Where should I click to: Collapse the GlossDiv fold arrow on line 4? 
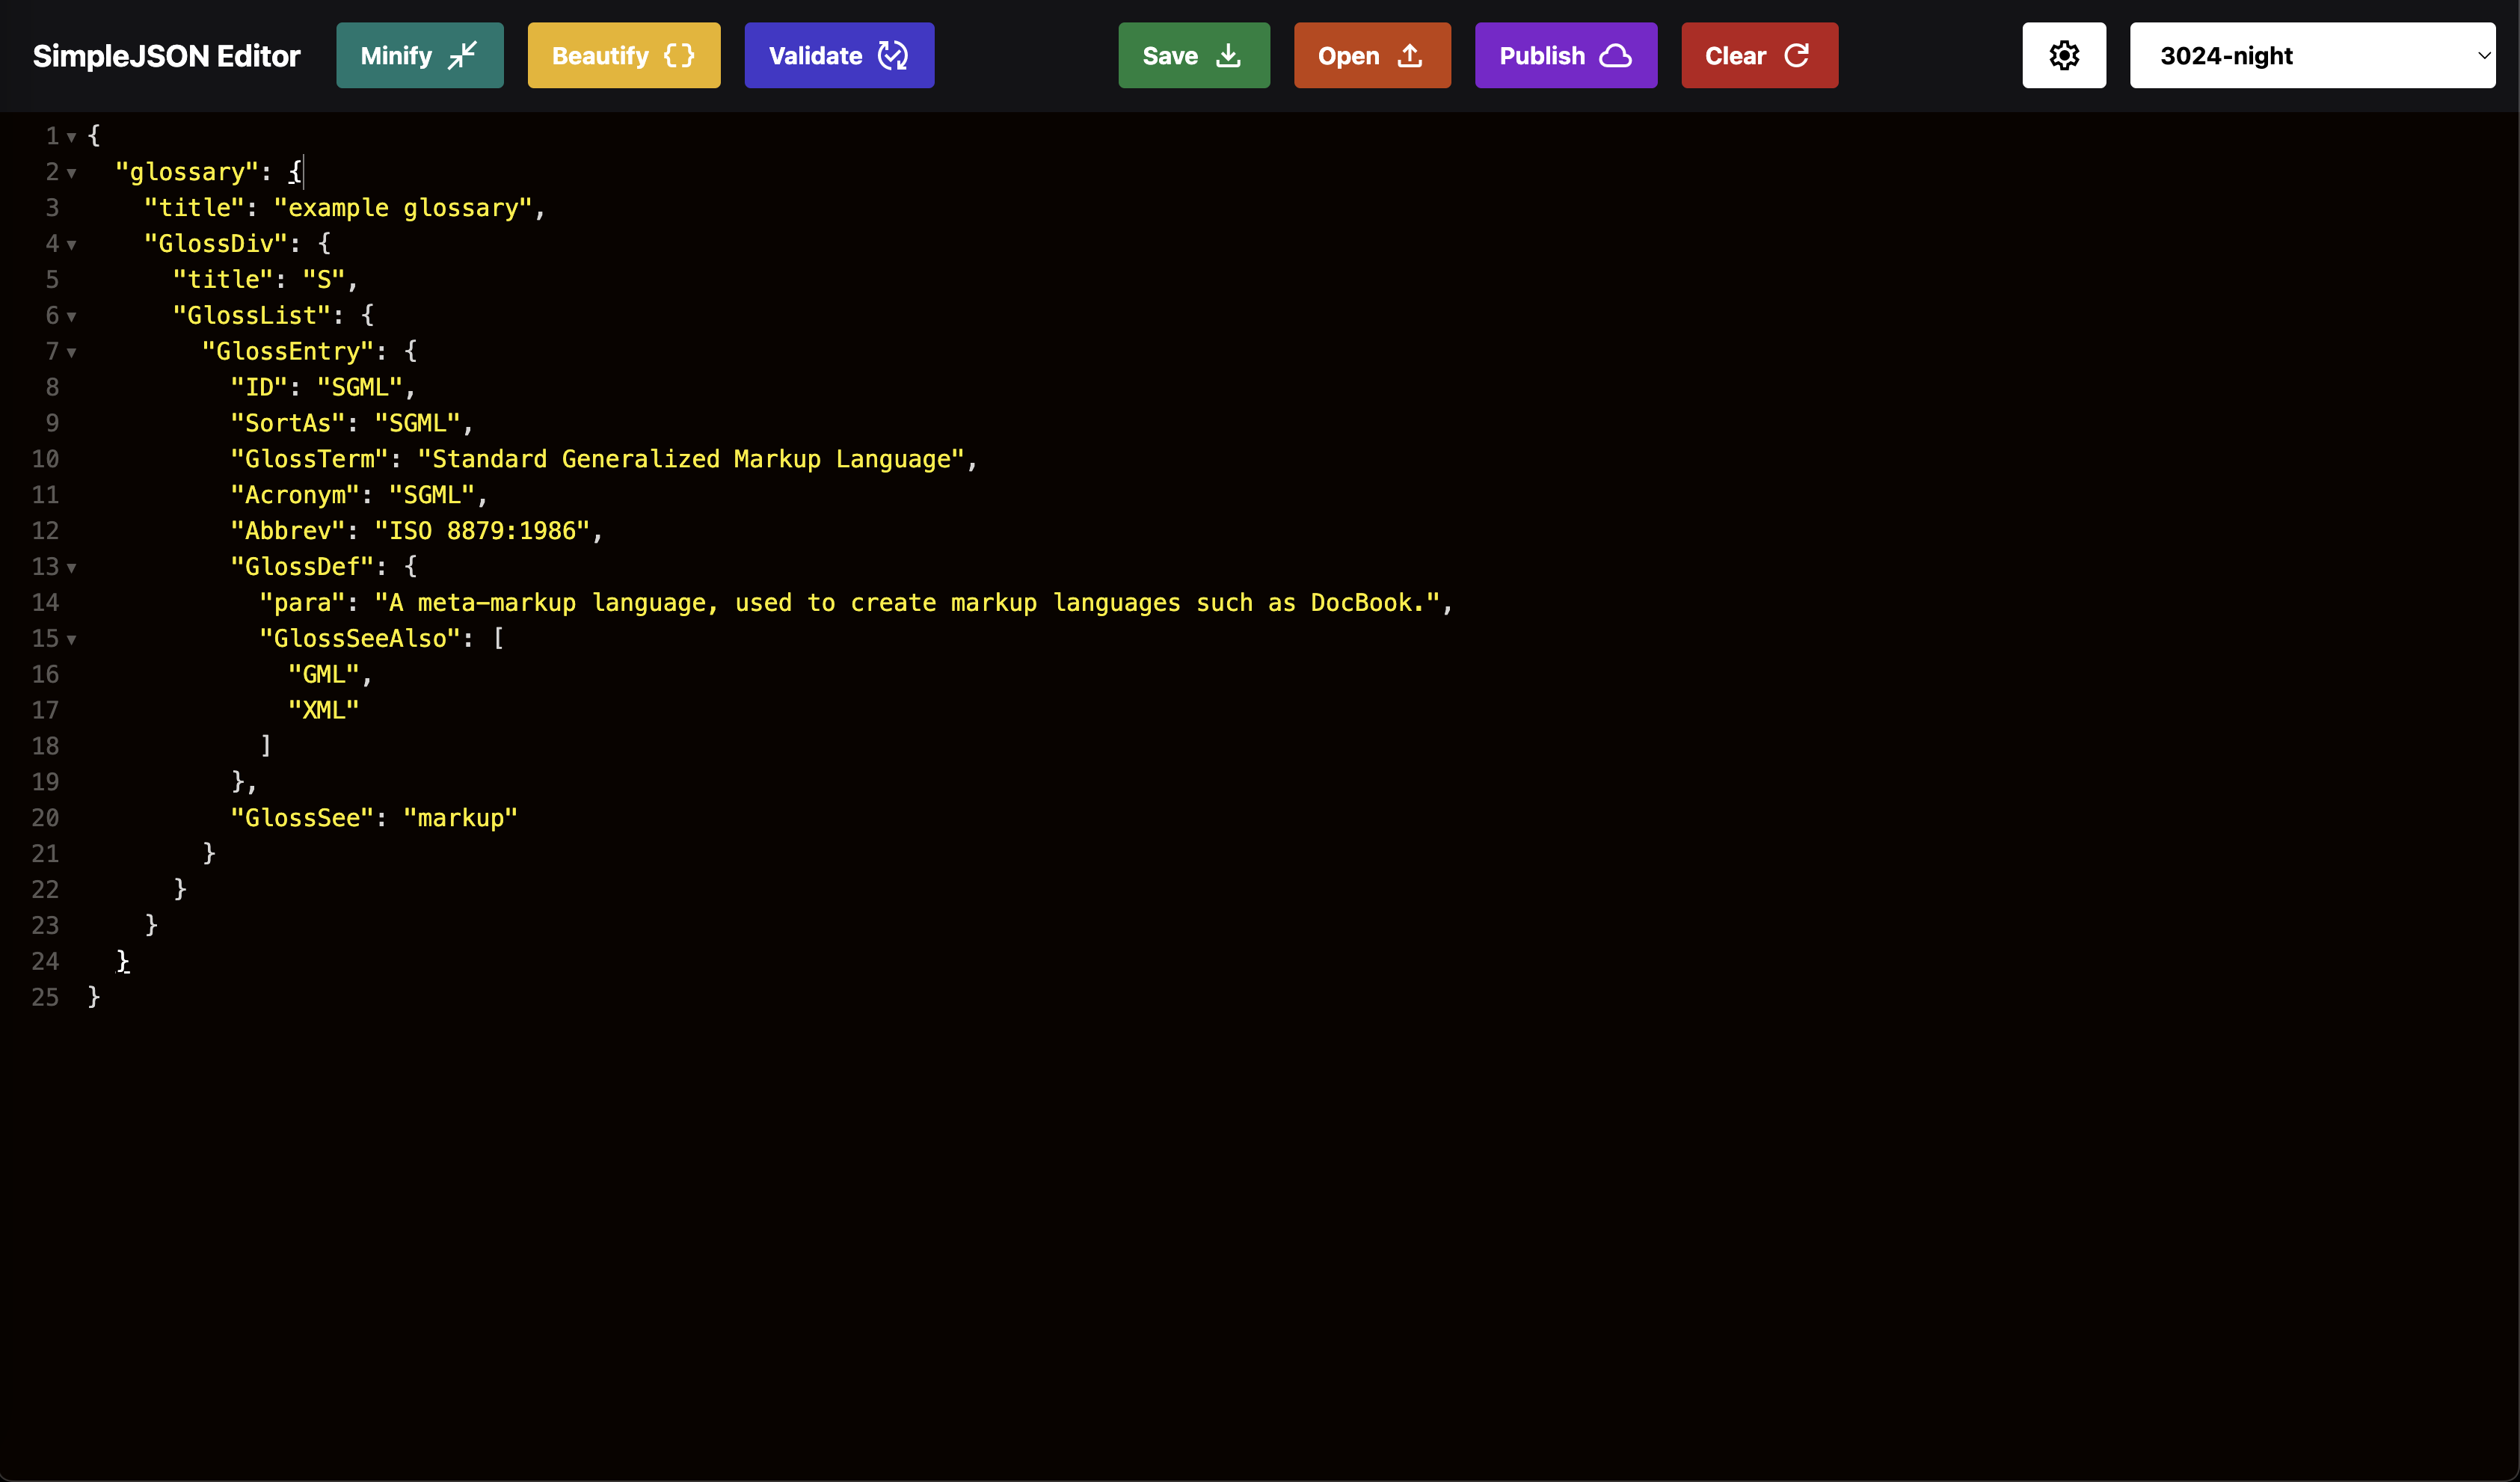click(x=72, y=245)
